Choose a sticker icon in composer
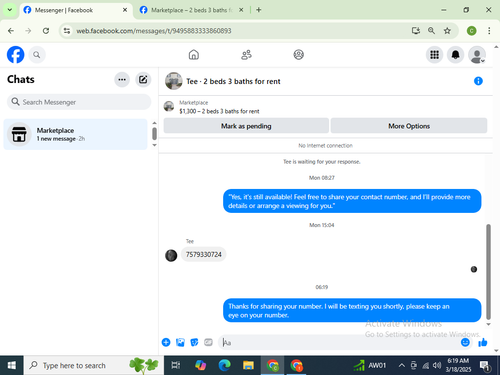500x375 pixels. [194, 342]
